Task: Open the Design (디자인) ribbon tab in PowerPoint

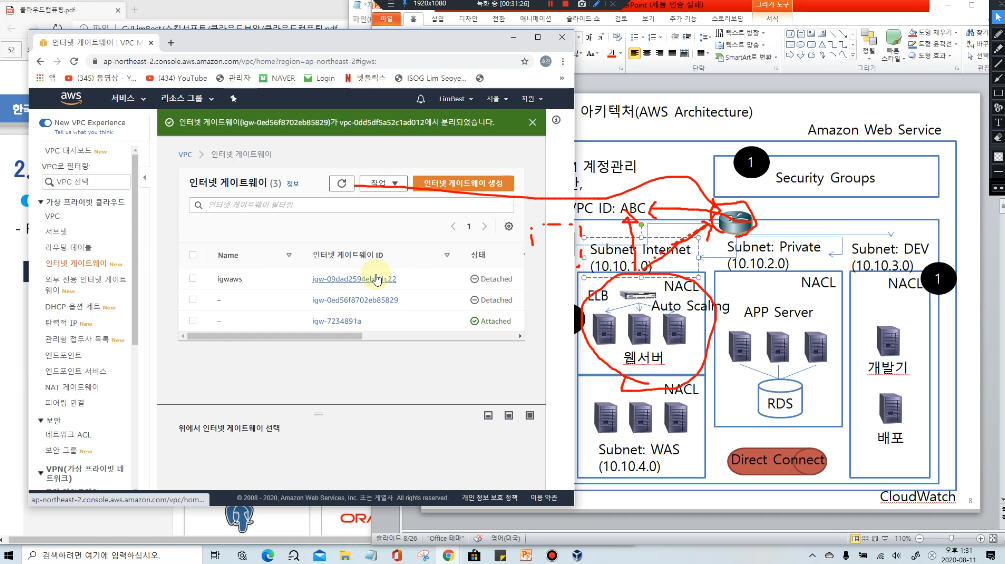Action: pos(468,19)
